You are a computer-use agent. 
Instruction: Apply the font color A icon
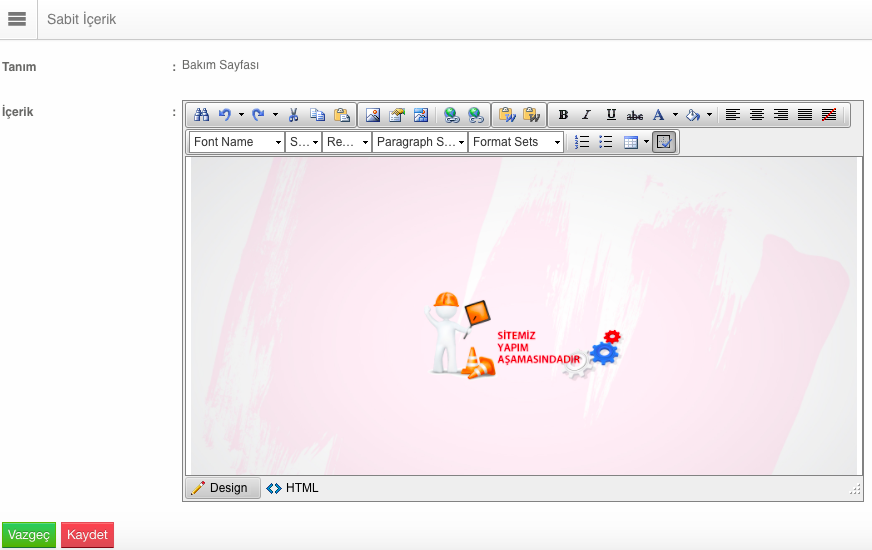click(x=659, y=115)
